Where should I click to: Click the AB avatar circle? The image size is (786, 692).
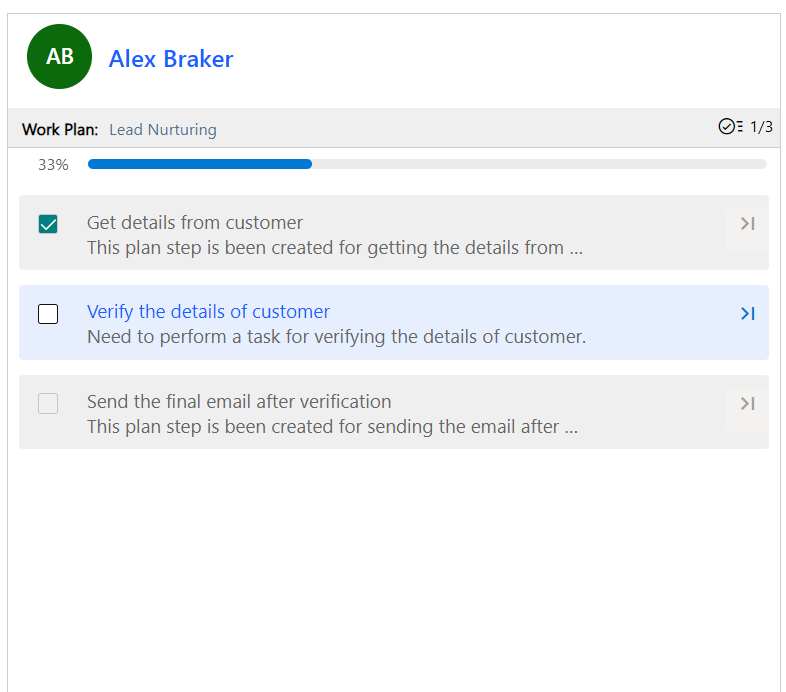tap(60, 57)
